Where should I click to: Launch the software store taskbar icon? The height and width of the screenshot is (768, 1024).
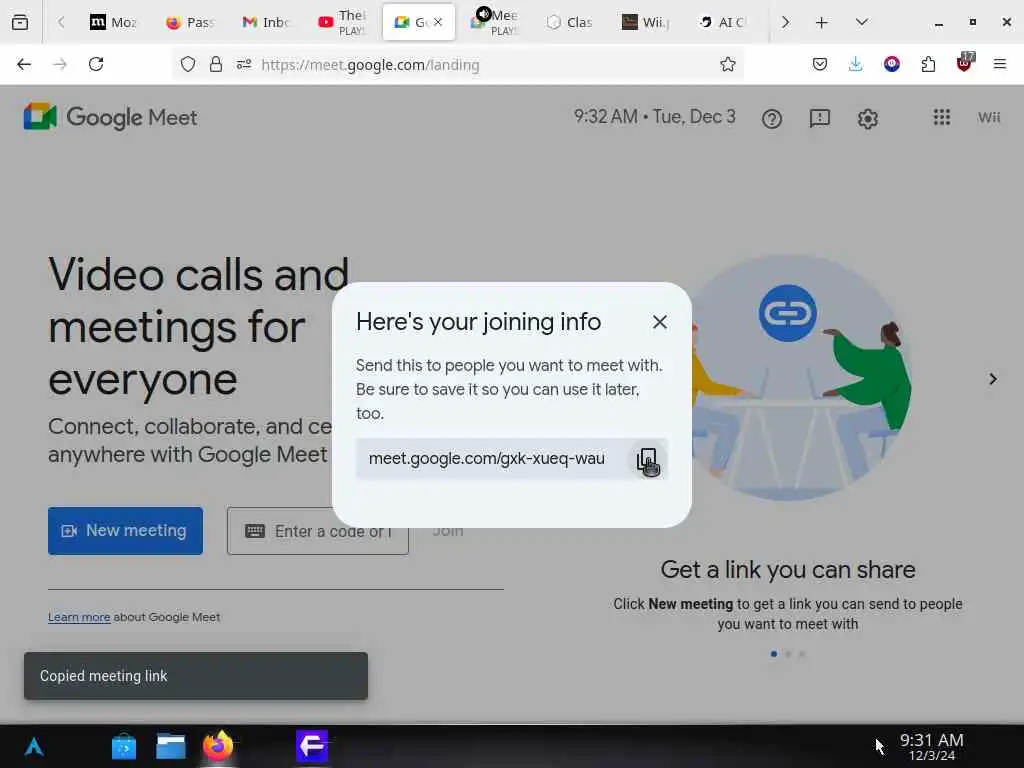click(x=123, y=746)
